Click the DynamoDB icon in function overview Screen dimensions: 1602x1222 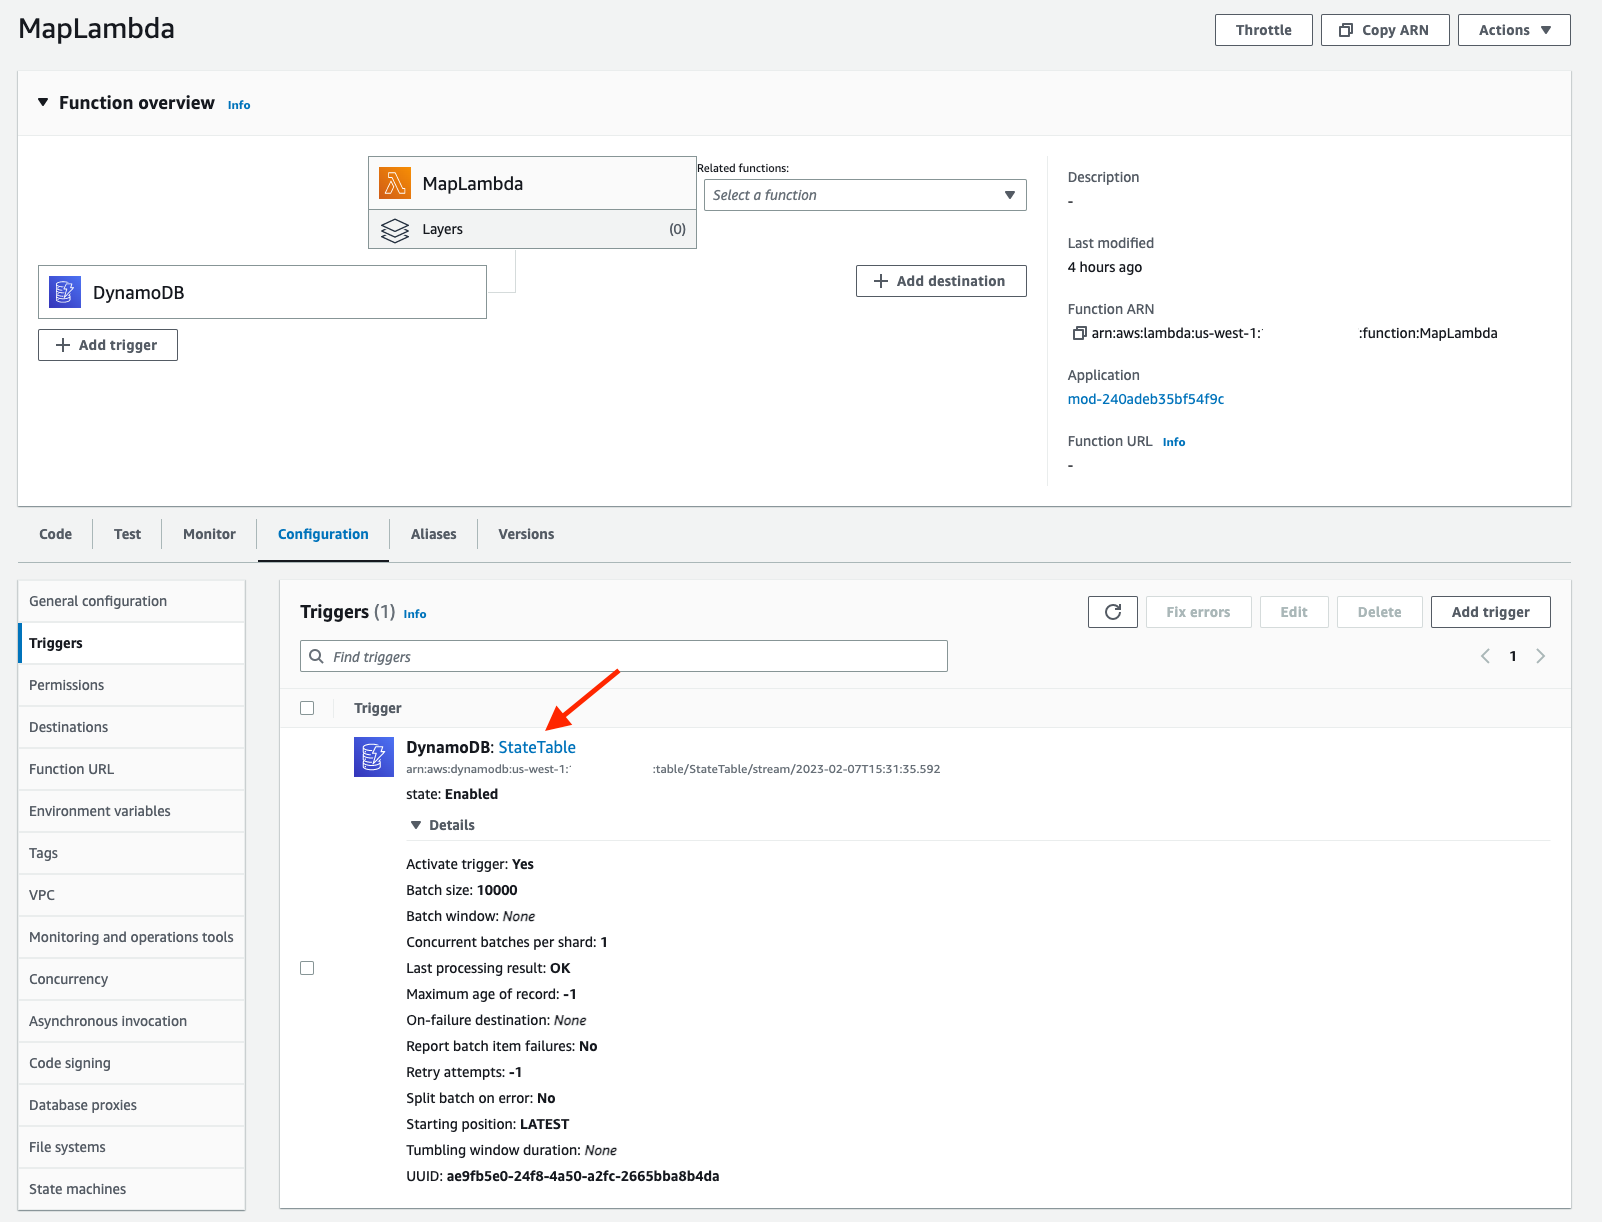click(x=65, y=292)
